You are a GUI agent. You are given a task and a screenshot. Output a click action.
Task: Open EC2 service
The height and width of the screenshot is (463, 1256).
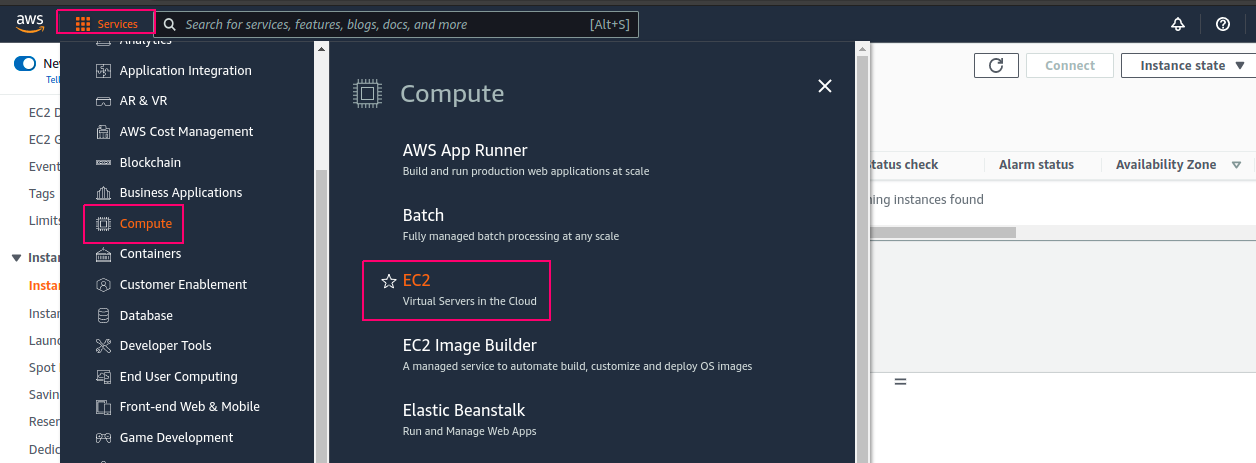(416, 281)
